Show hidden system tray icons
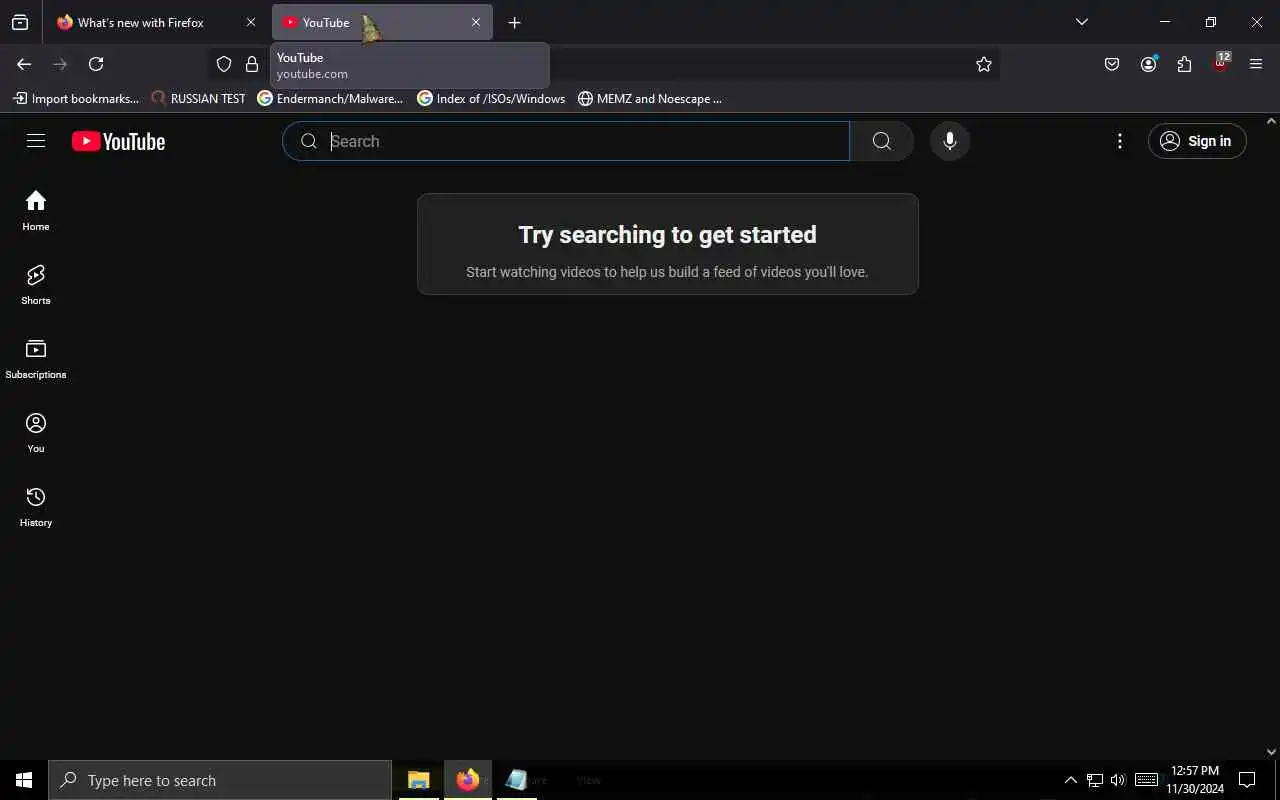Viewport: 1280px width, 800px height. 1070,780
